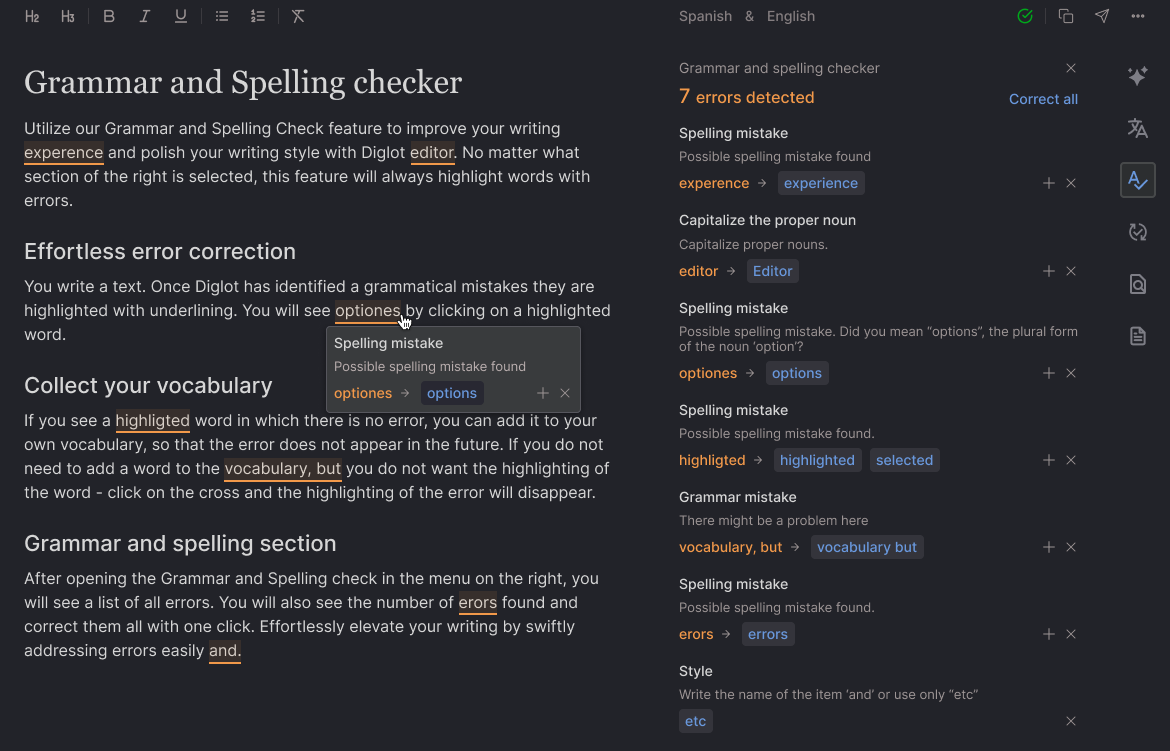1170x751 pixels.
Task: Click the green checkmark status icon
Action: (x=1024, y=16)
